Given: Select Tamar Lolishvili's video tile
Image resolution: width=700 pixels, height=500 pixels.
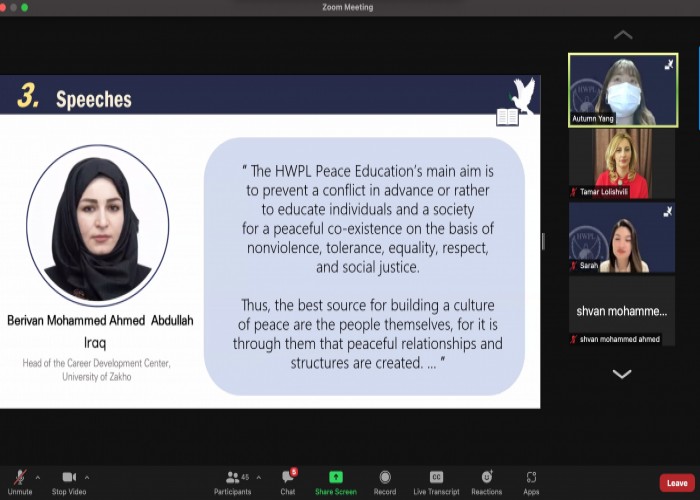Looking at the screenshot, I should pyautogui.click(x=622, y=164).
